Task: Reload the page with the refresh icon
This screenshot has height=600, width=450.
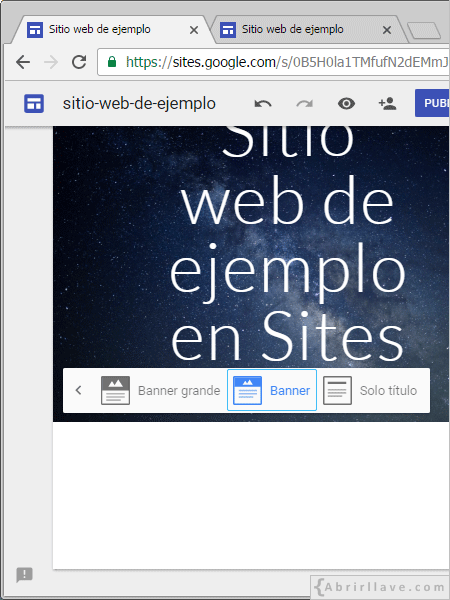Action: tap(79, 62)
